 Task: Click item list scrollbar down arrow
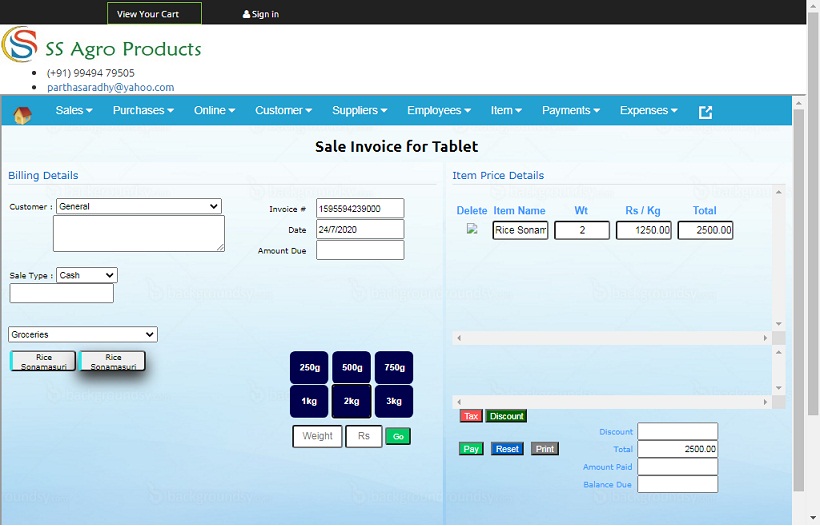pos(779,324)
